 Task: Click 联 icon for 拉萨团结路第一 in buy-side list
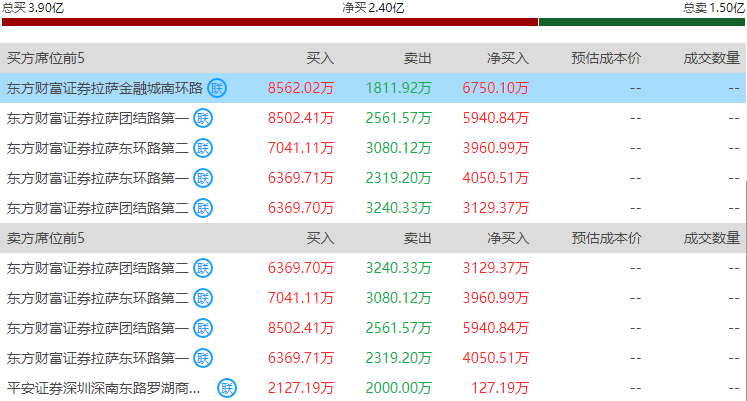click(x=203, y=118)
